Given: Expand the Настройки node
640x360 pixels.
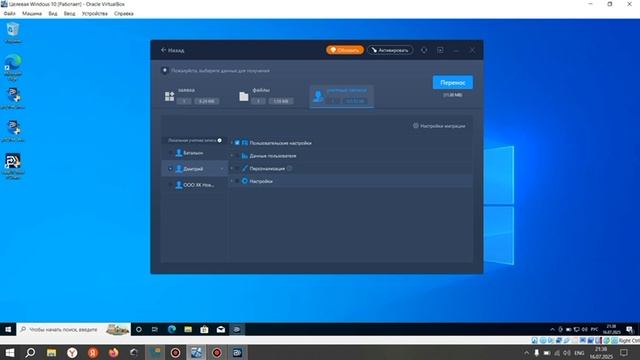Looking at the screenshot, I should 232,181.
